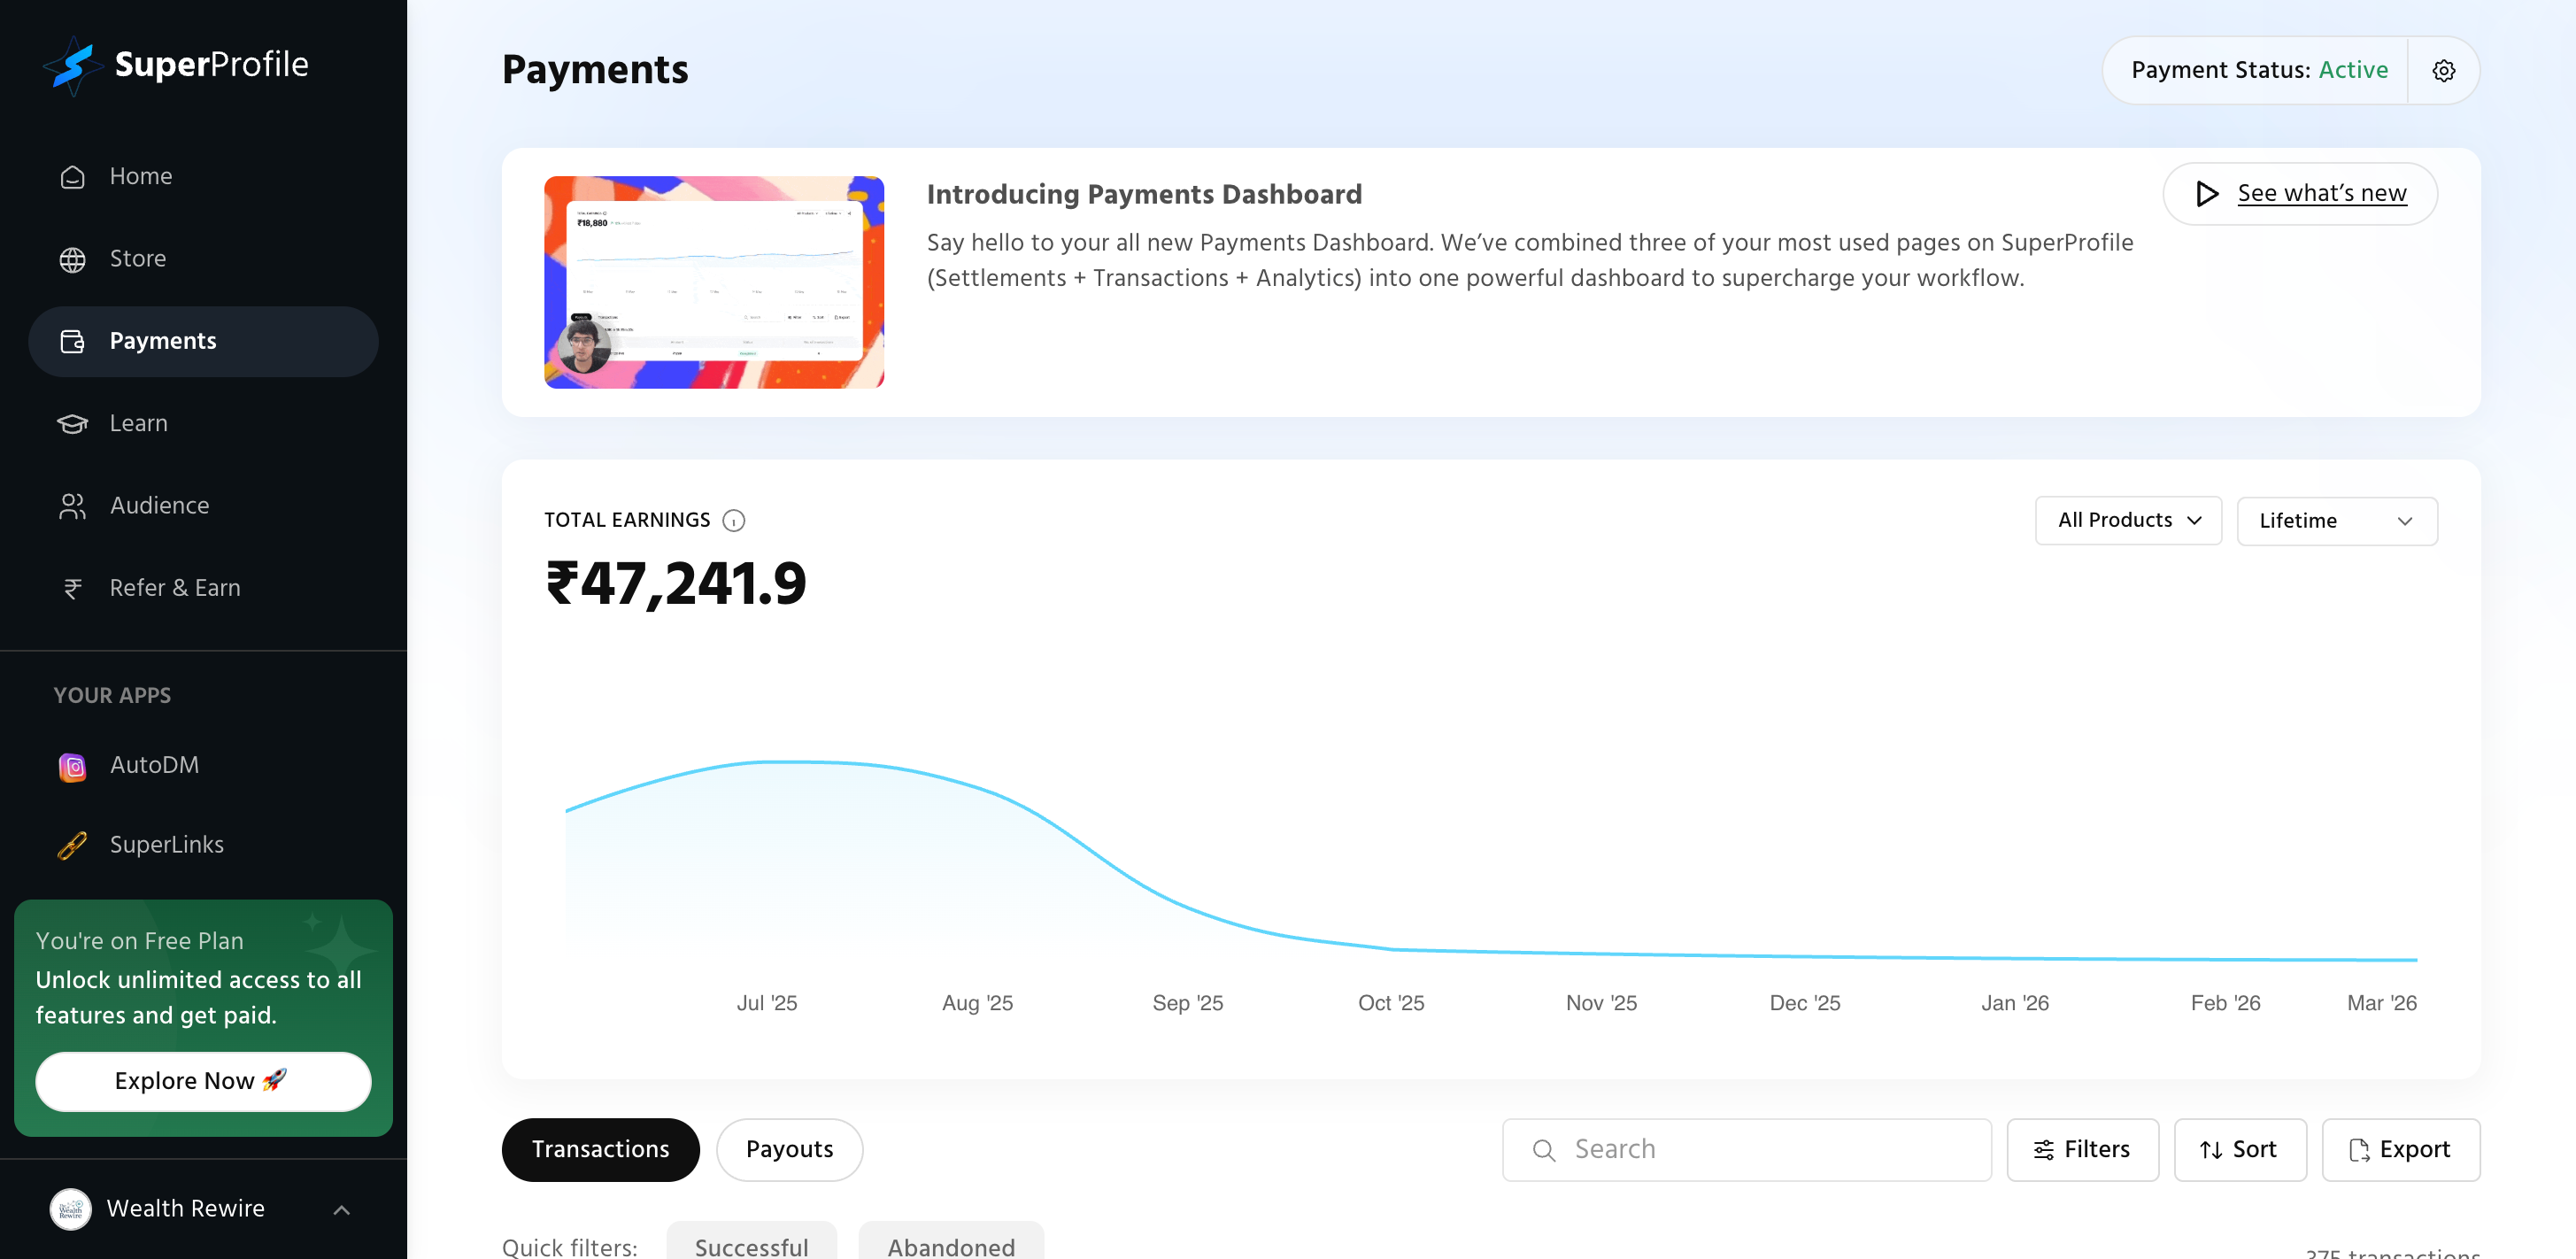
Task: Open the Lifetime date range dropdown
Action: (x=2336, y=521)
